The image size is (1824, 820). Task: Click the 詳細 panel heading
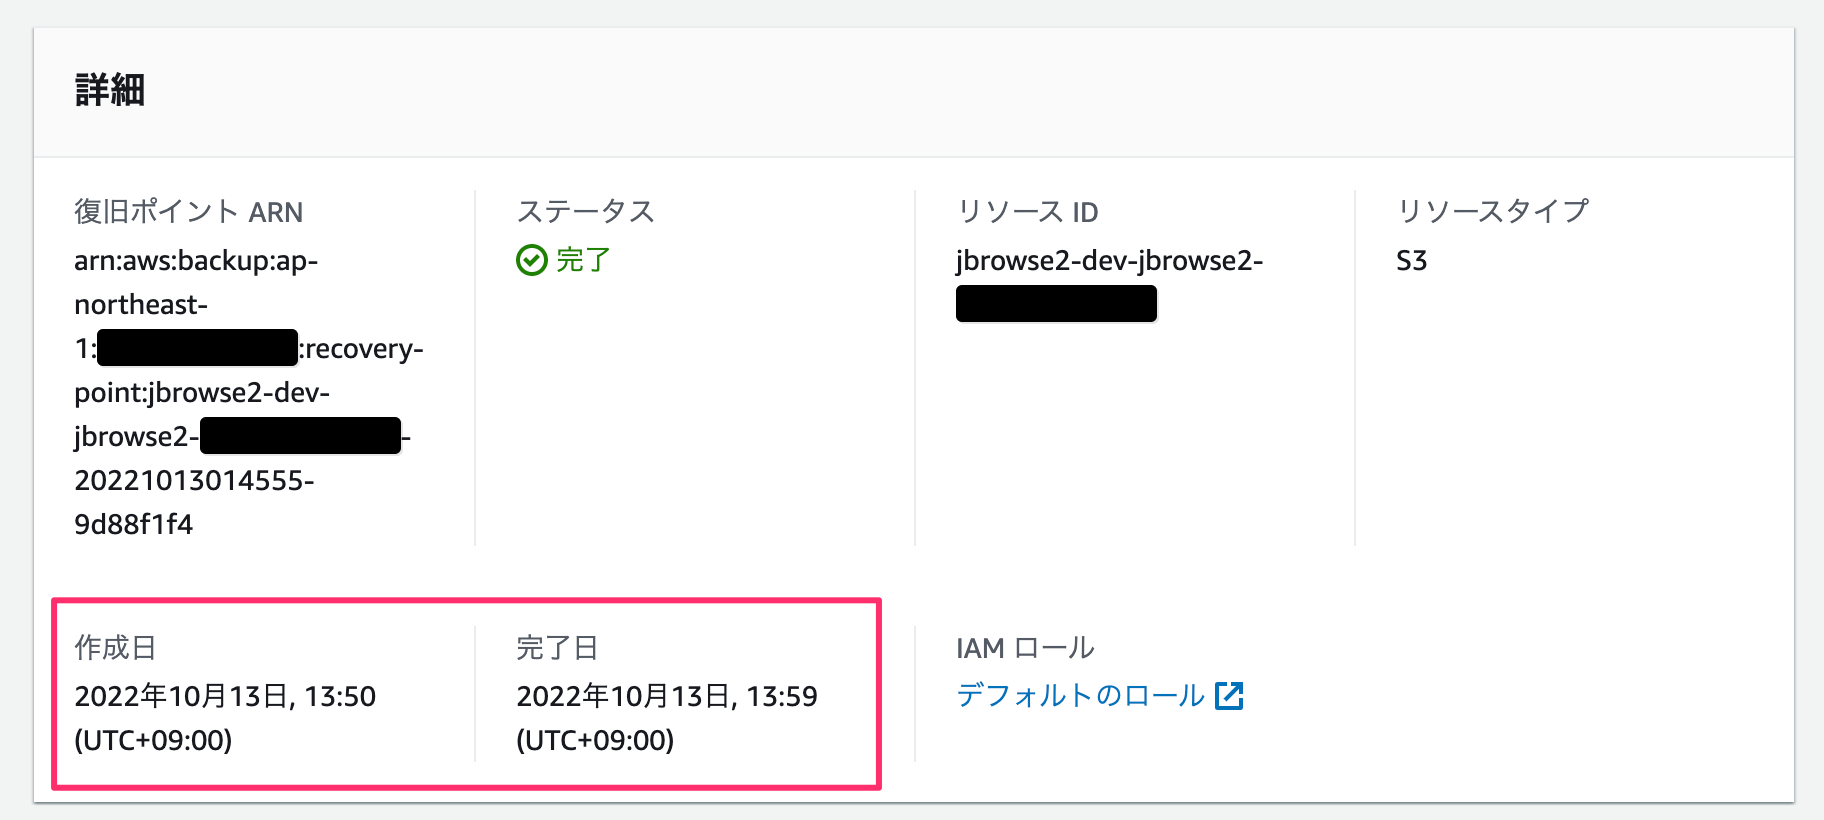tap(110, 90)
